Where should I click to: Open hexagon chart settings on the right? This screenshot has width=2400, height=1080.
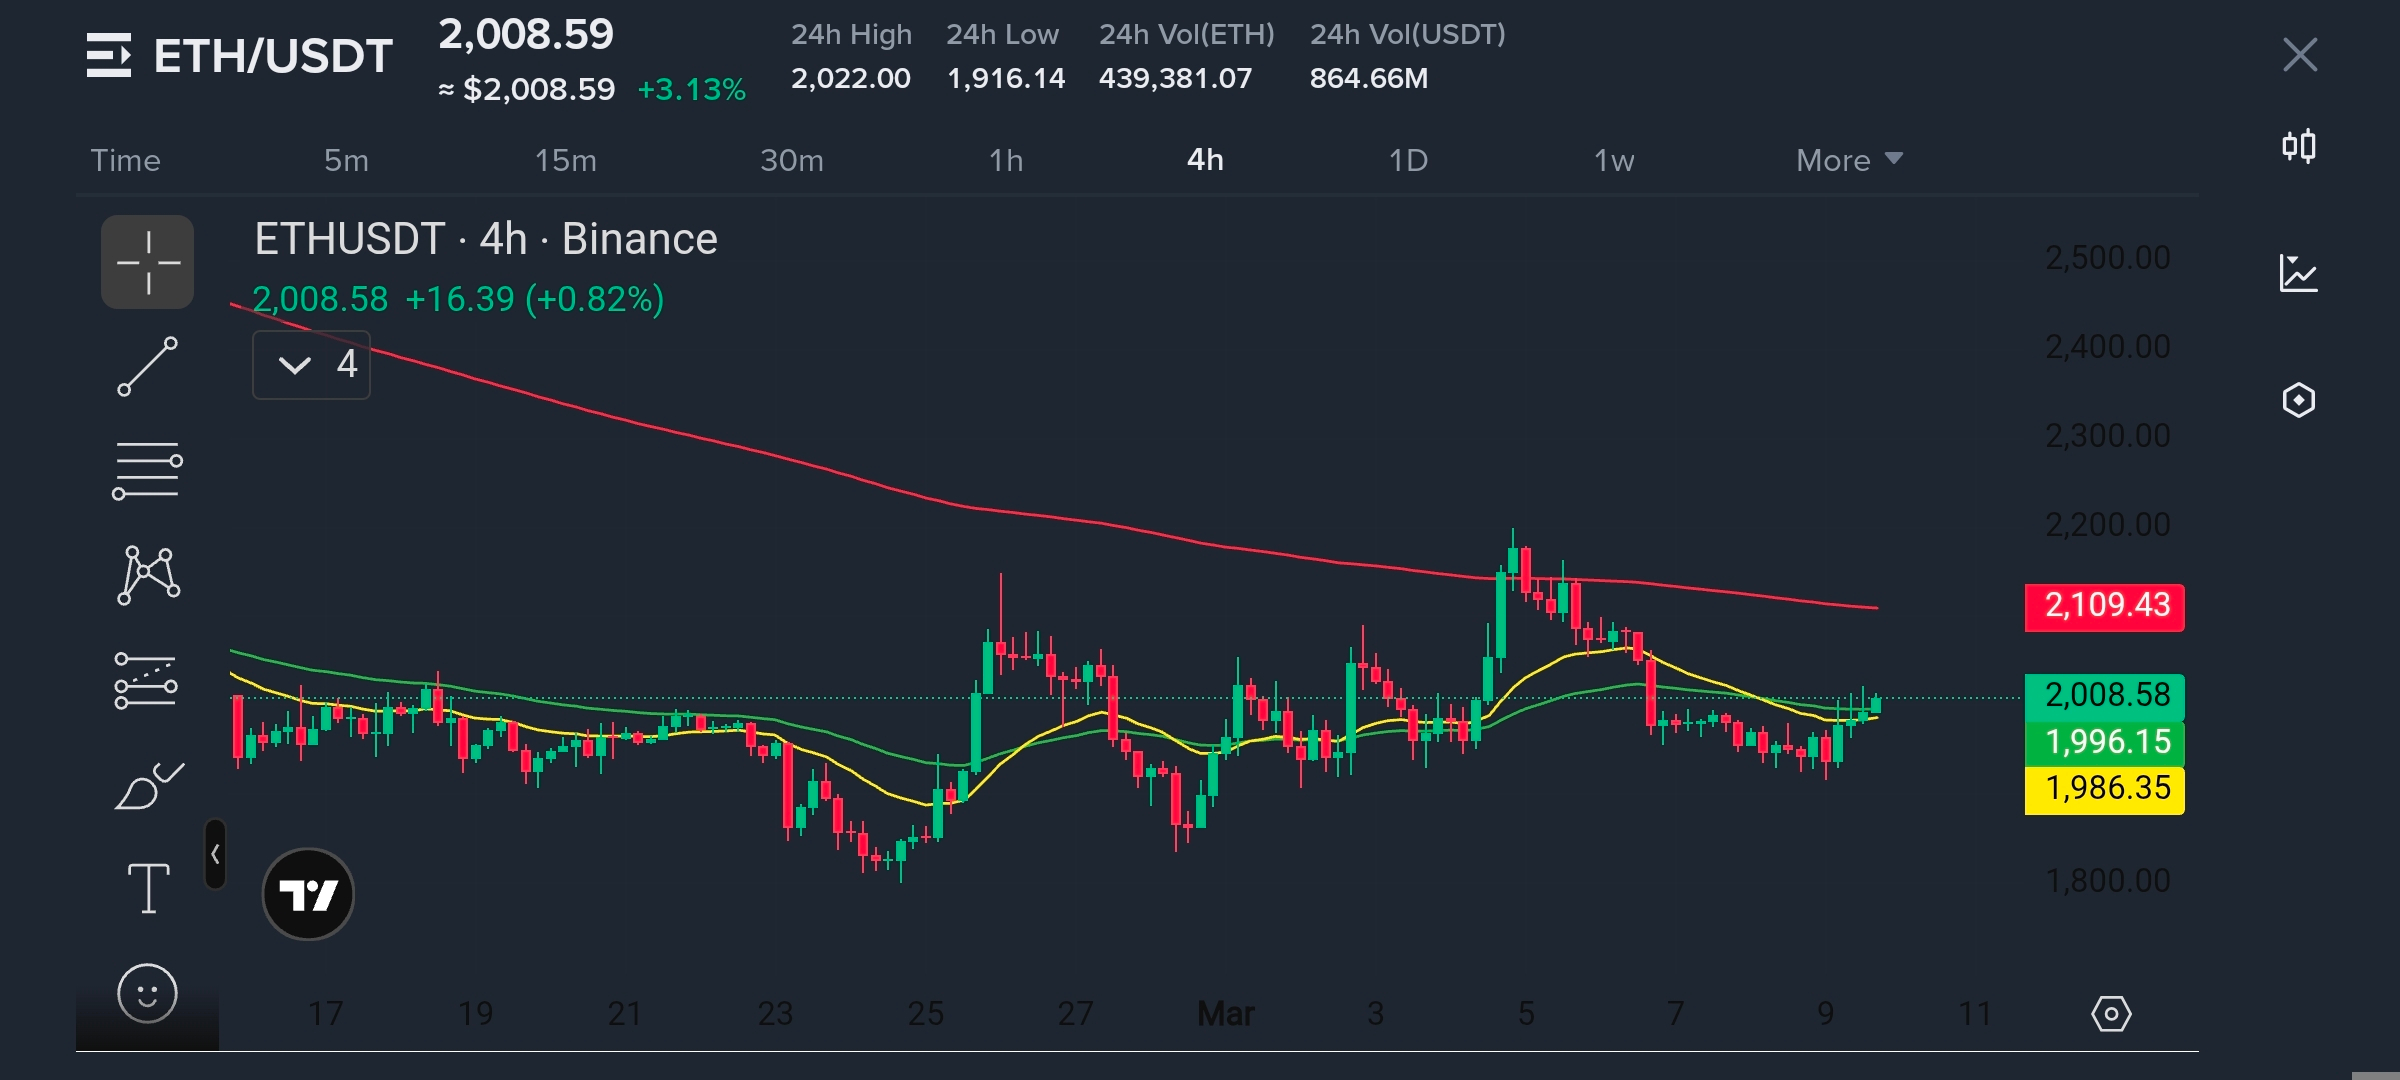tap(2298, 400)
